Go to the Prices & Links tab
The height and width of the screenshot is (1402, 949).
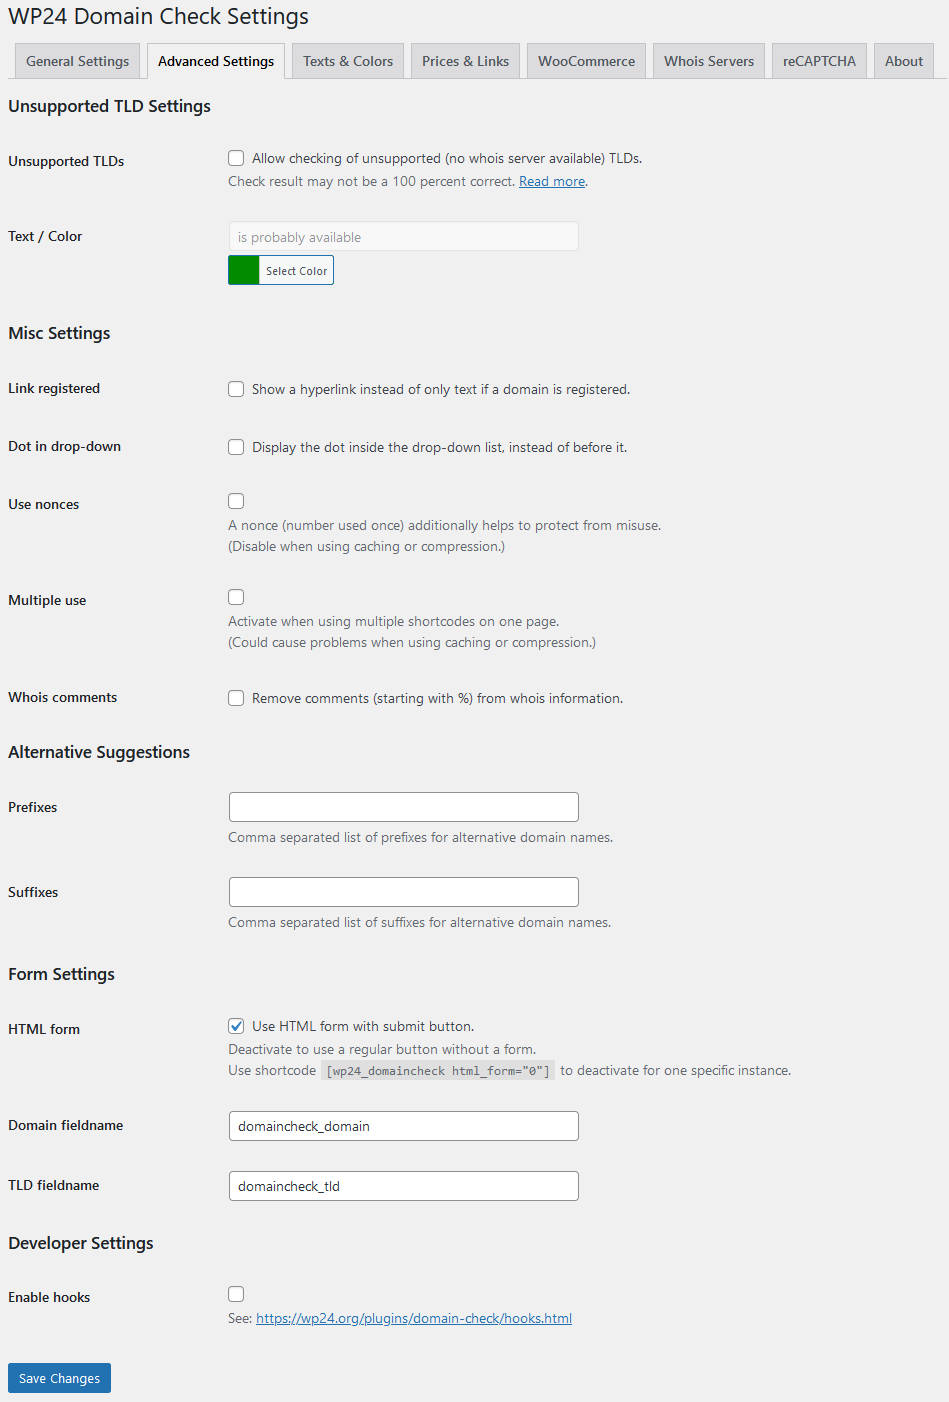pyautogui.click(x=465, y=61)
